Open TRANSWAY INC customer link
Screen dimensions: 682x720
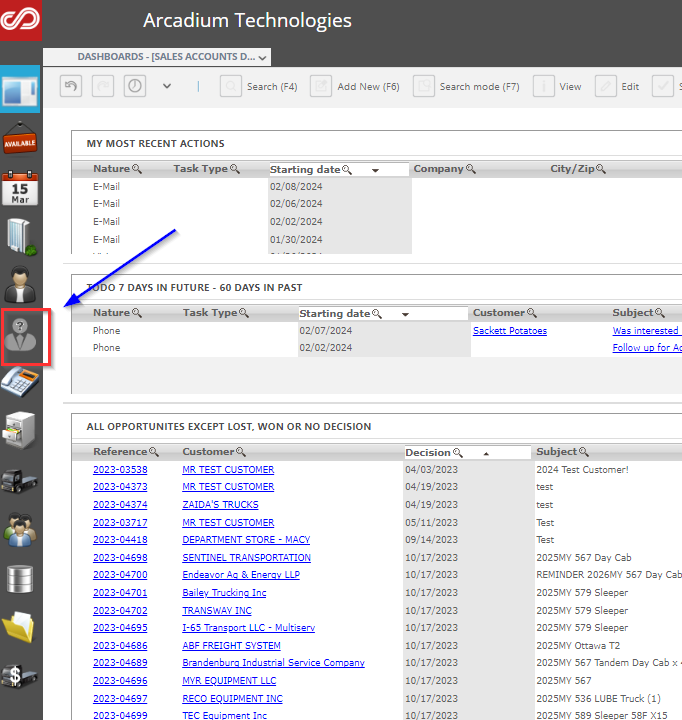pyautogui.click(x=217, y=611)
